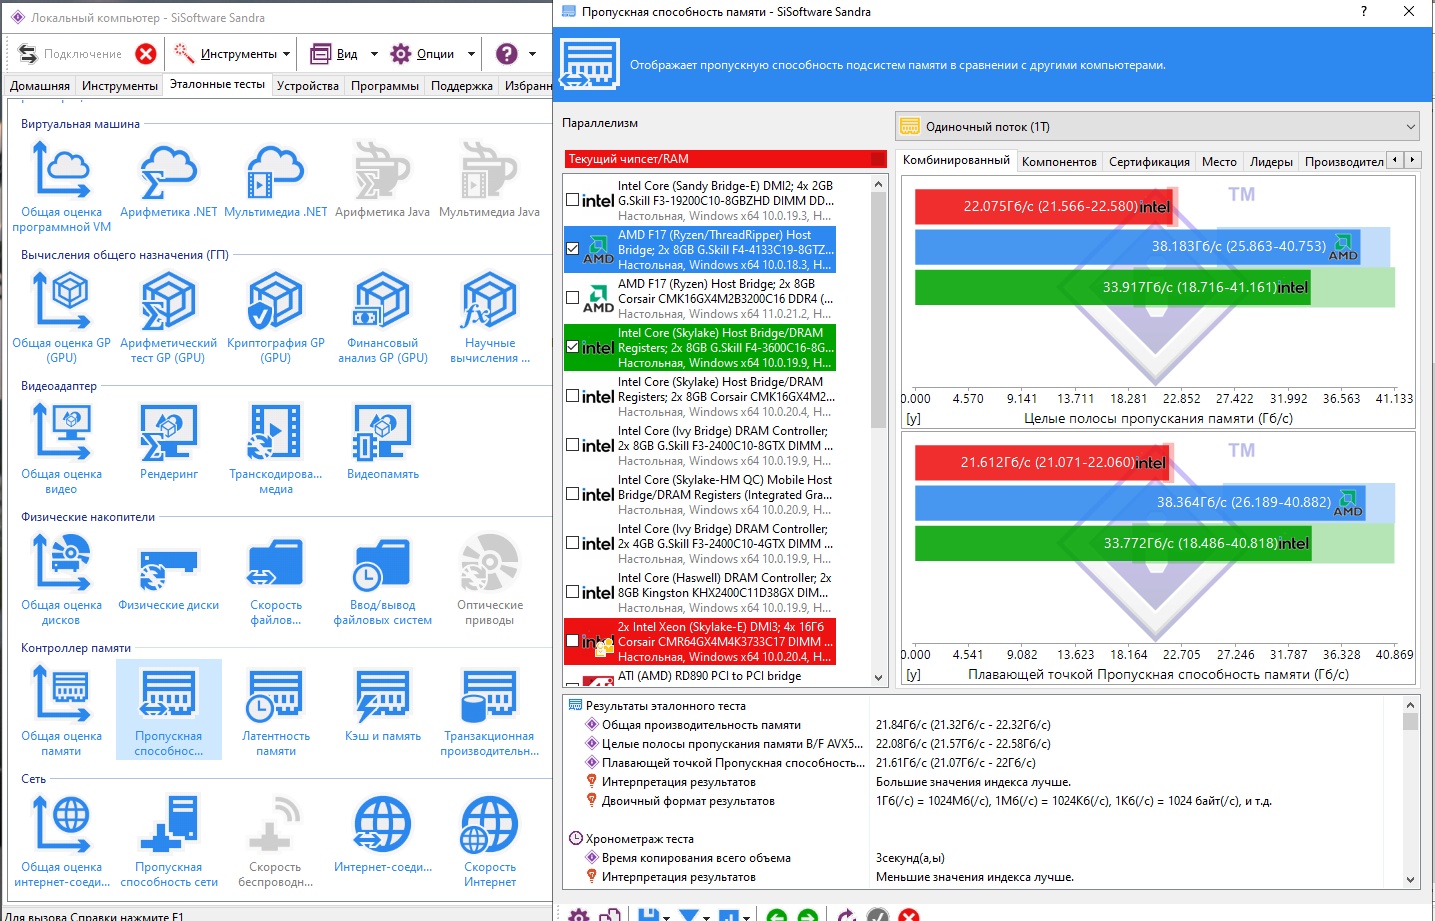Click the red disconnect X in the main toolbar
The image size is (1435, 921).
(146, 54)
